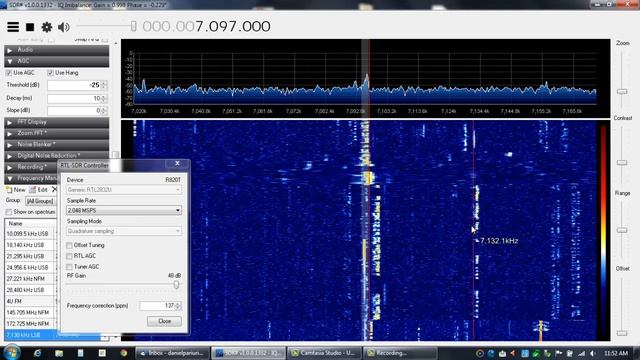This screenshot has height=360, width=640.
Task: Open the Sample Rate dropdown
Action: pos(124,211)
